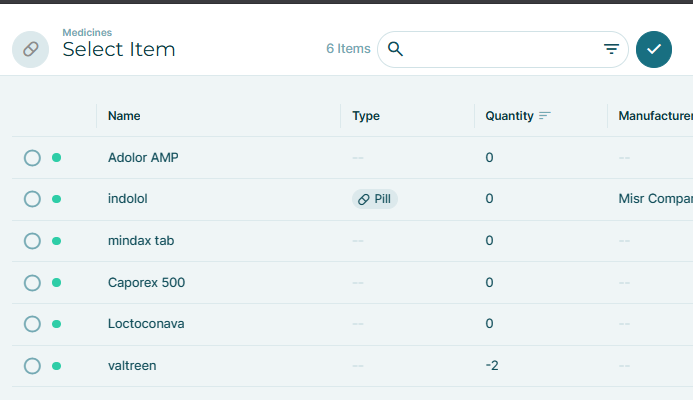Sort by the Type column header
The width and height of the screenshot is (693, 400).
click(366, 116)
